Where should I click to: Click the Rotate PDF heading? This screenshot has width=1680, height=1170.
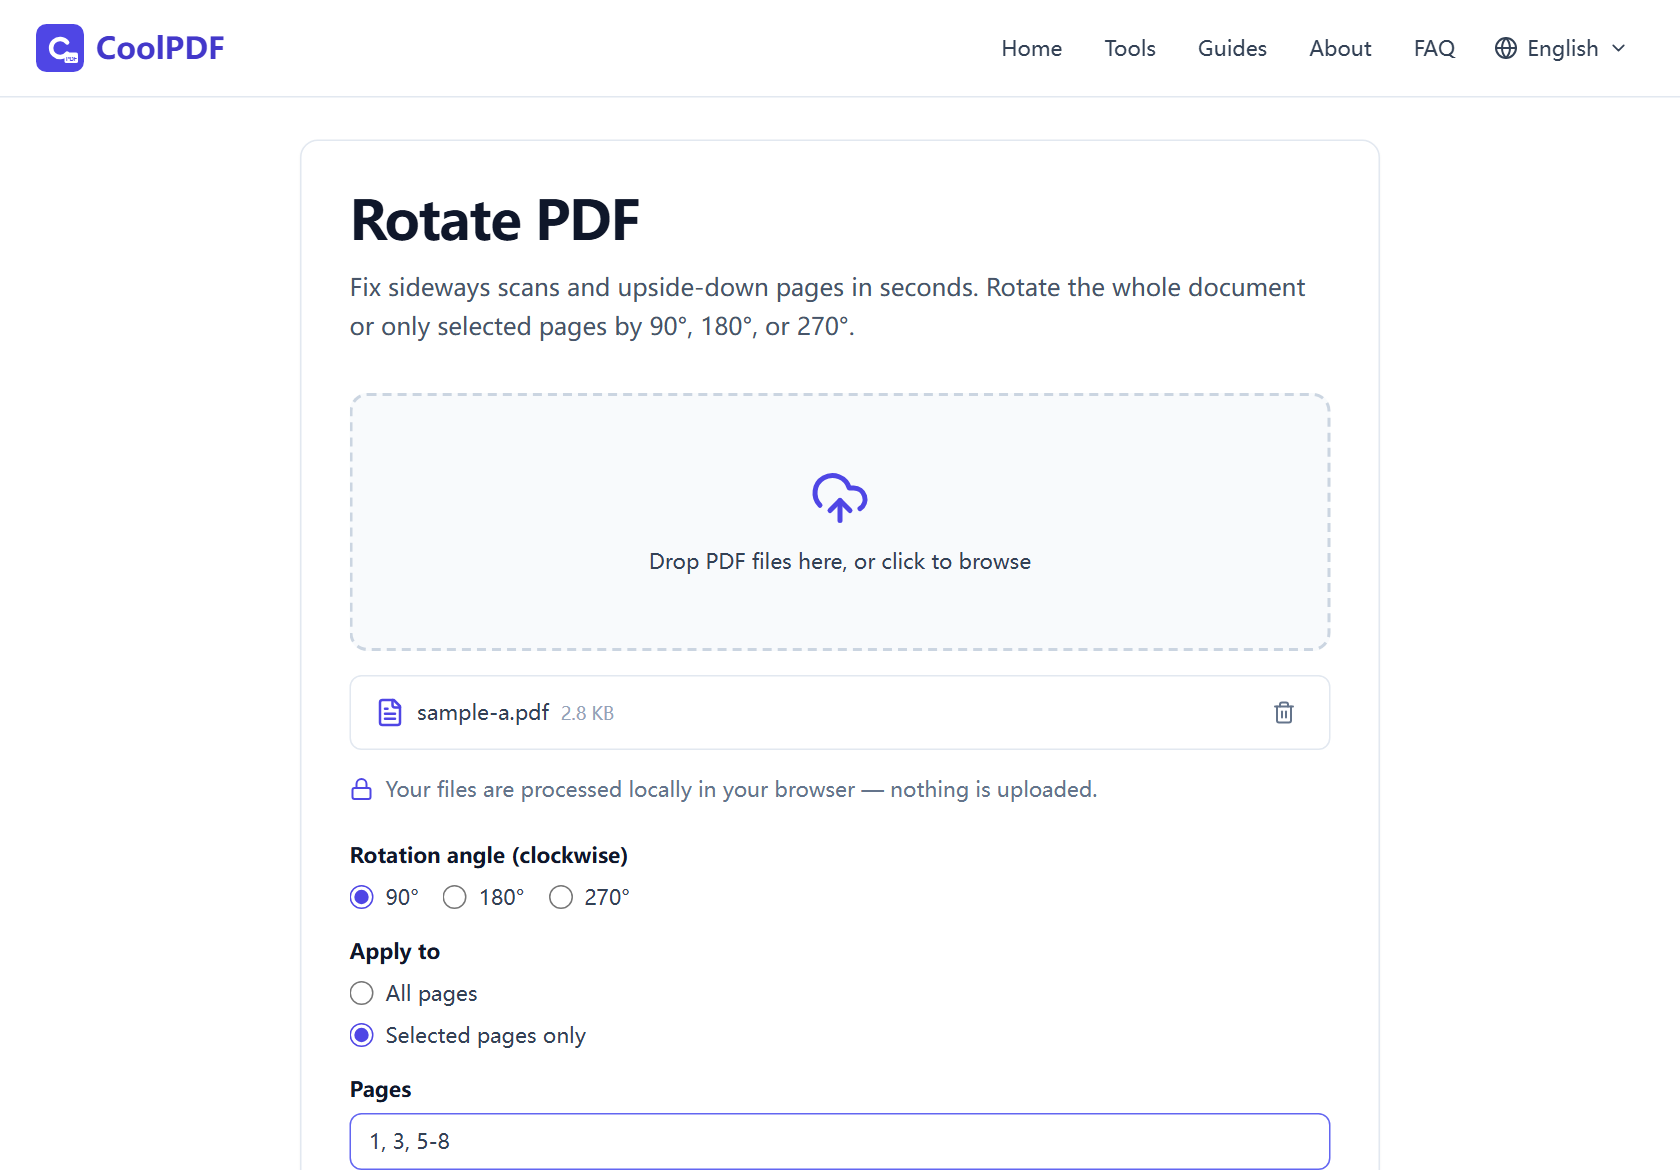coord(495,220)
